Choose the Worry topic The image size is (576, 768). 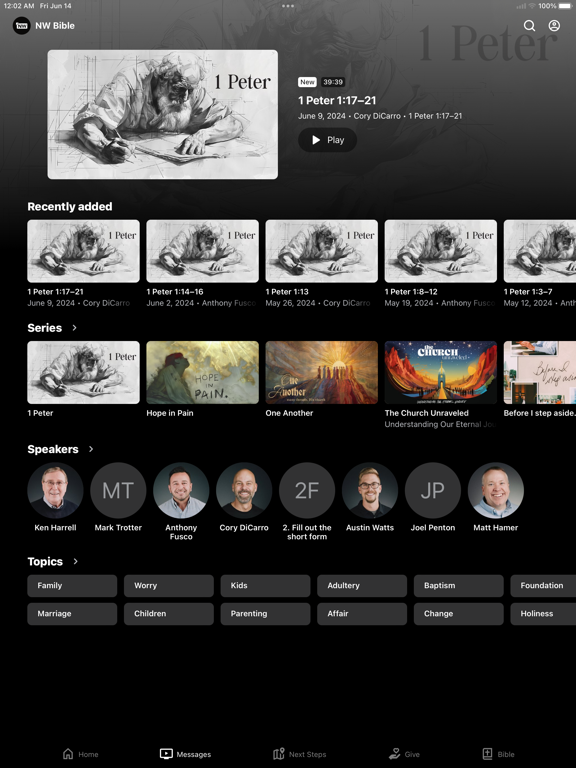(x=168, y=585)
